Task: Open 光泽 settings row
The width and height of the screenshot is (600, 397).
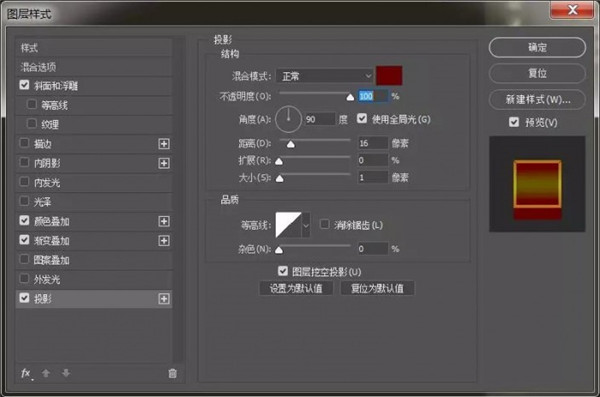Action: click(x=94, y=202)
